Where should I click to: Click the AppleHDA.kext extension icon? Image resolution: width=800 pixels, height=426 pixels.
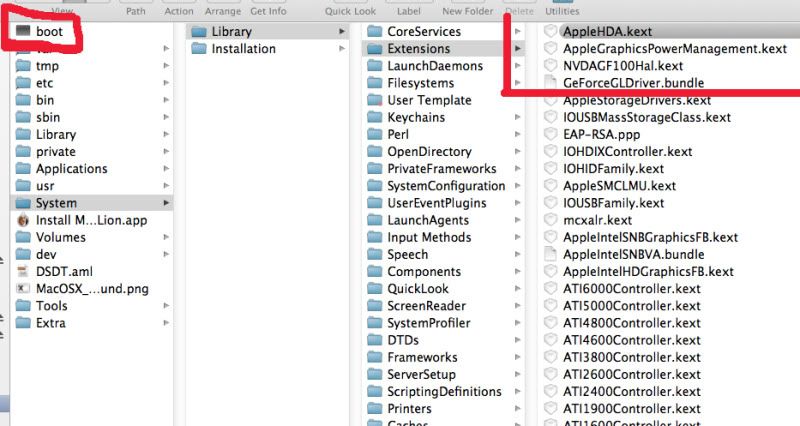[551, 31]
